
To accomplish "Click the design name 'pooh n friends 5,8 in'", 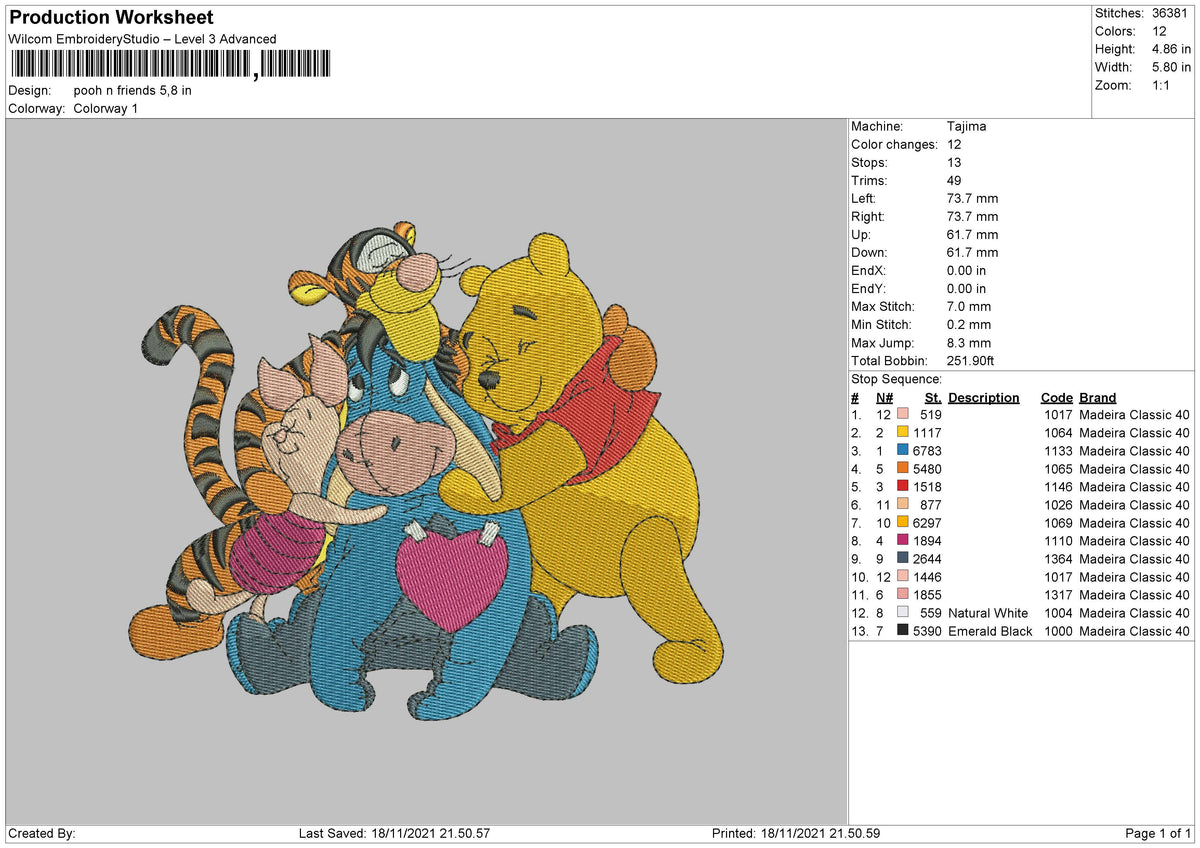I will 133,90.
